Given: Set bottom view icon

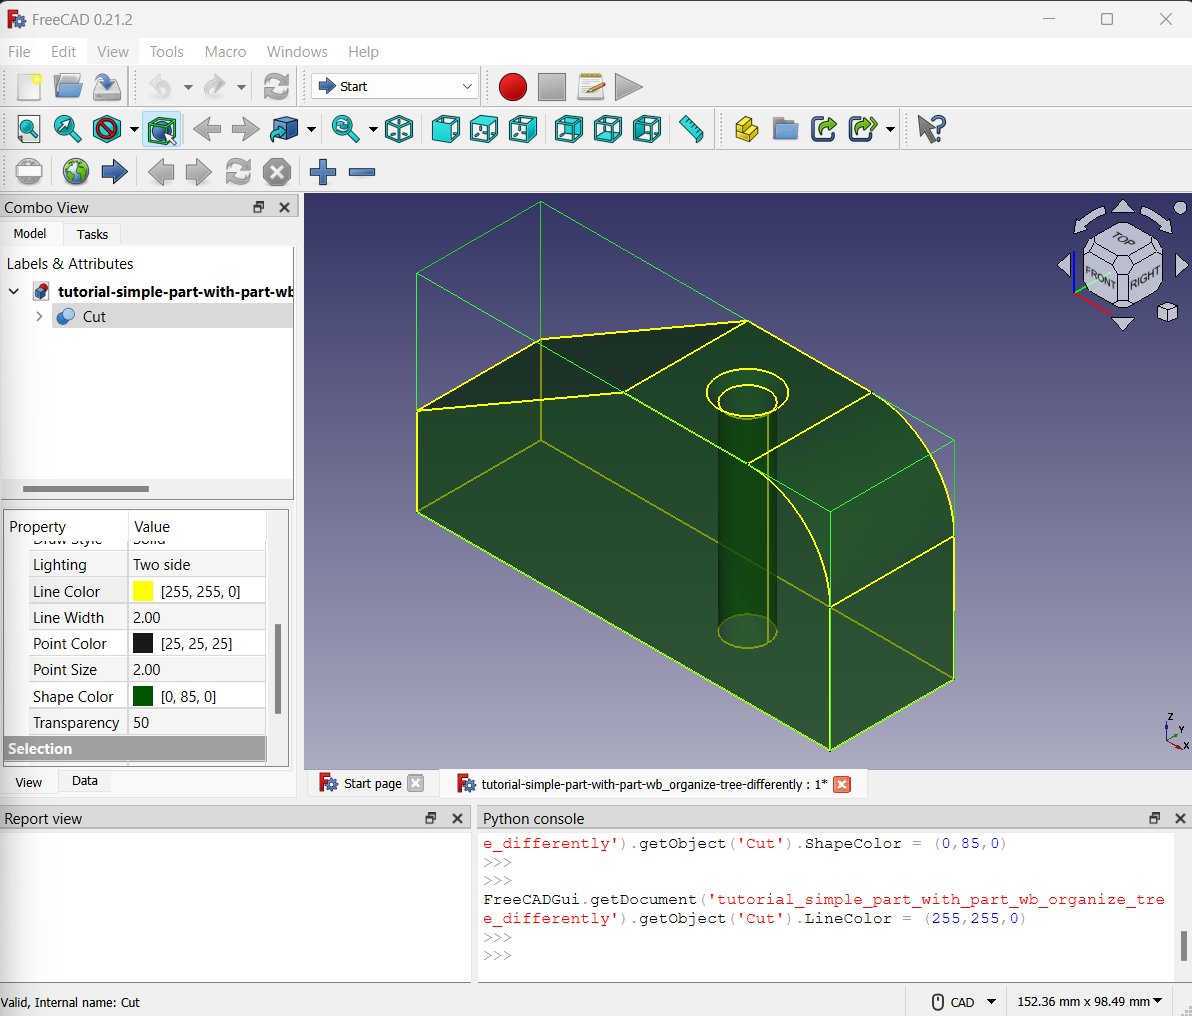Looking at the screenshot, I should coord(607,129).
